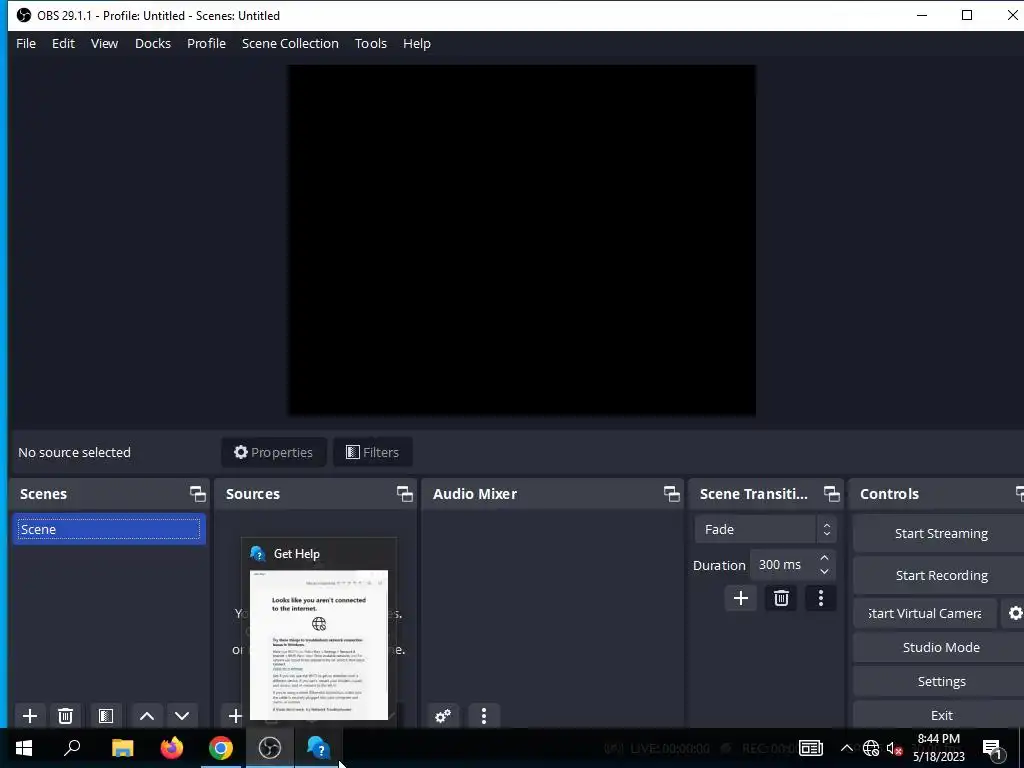Select the Scene item in the Scenes list

click(x=109, y=530)
